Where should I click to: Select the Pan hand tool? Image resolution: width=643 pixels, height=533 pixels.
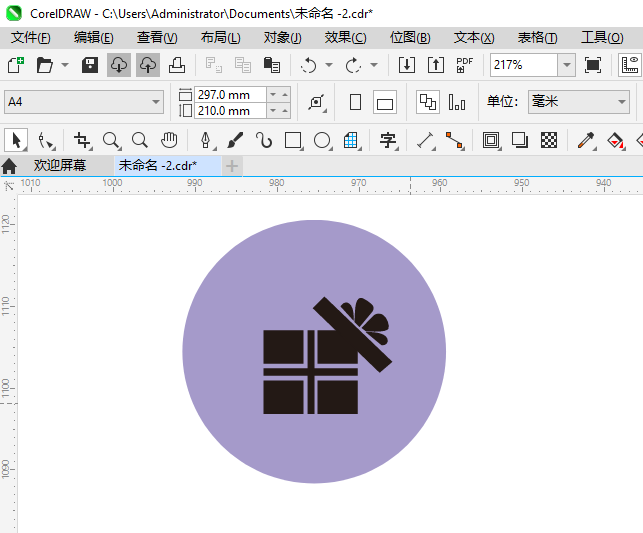[169, 141]
